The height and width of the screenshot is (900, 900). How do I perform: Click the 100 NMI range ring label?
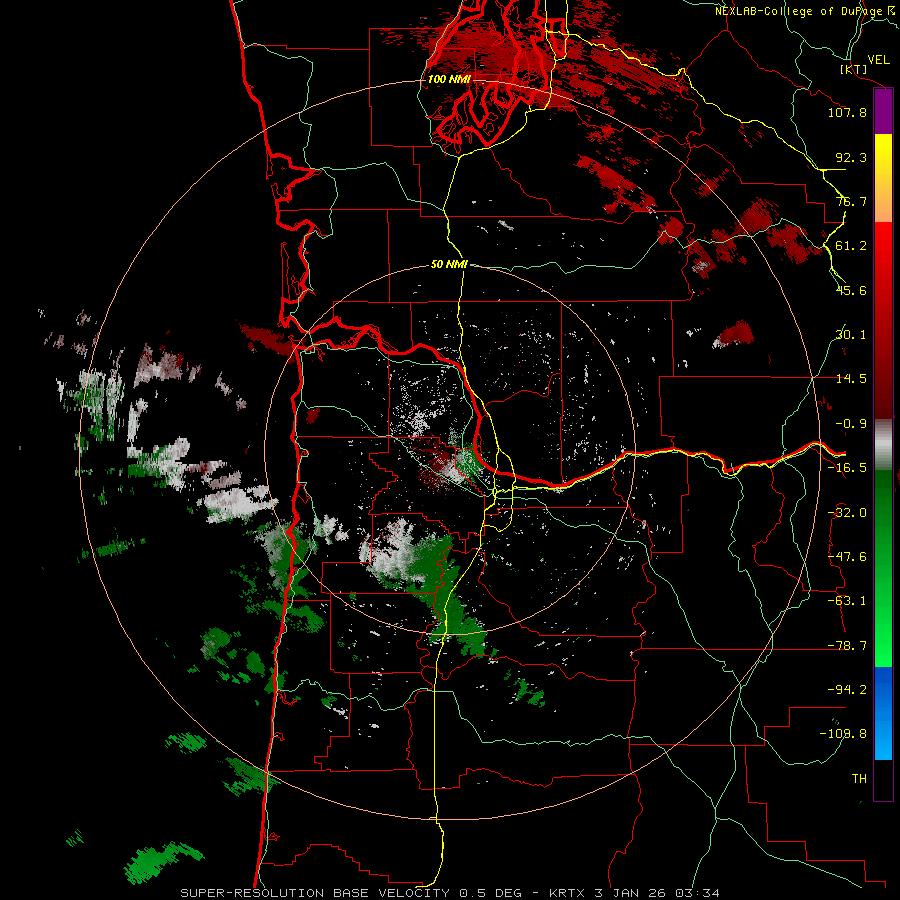tap(449, 79)
